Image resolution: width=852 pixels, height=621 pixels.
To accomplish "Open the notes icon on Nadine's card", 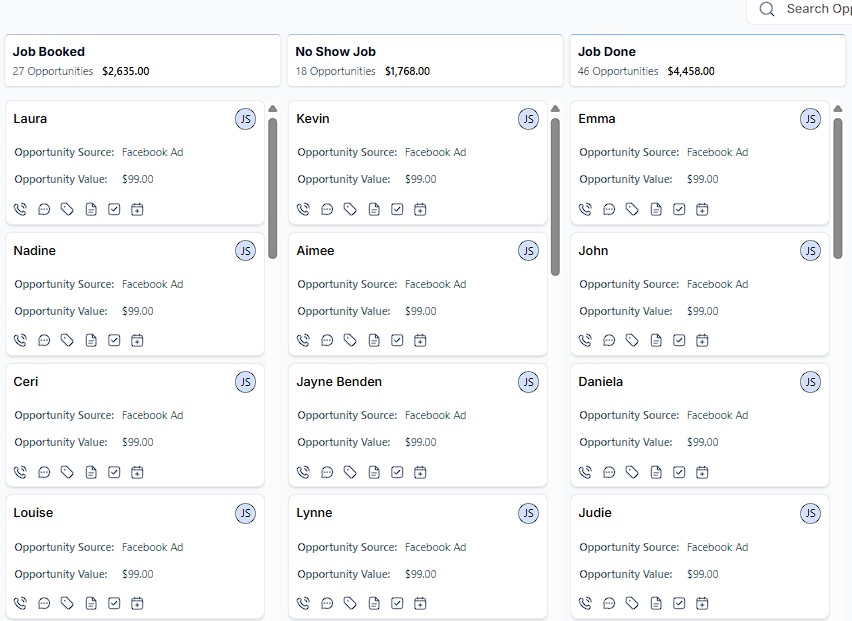I will [x=91, y=340].
